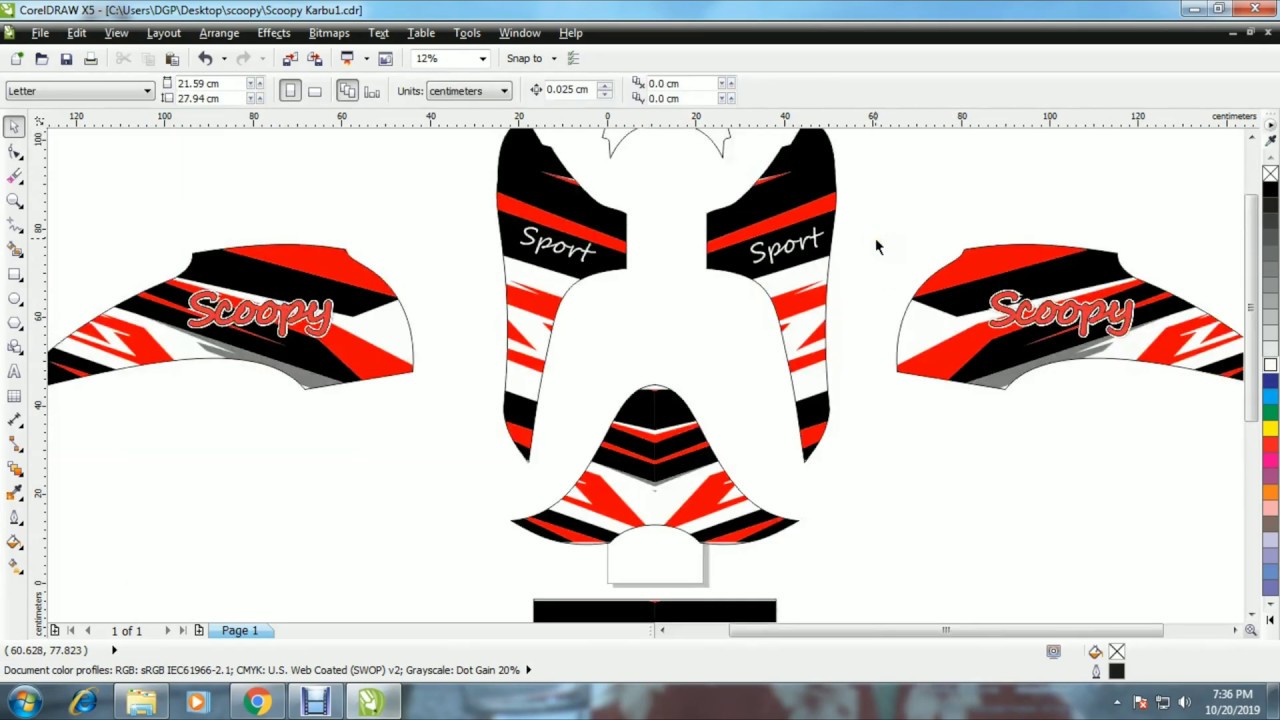Pick the yellow swatch in color palette
This screenshot has height=720, width=1280.
click(x=1270, y=429)
